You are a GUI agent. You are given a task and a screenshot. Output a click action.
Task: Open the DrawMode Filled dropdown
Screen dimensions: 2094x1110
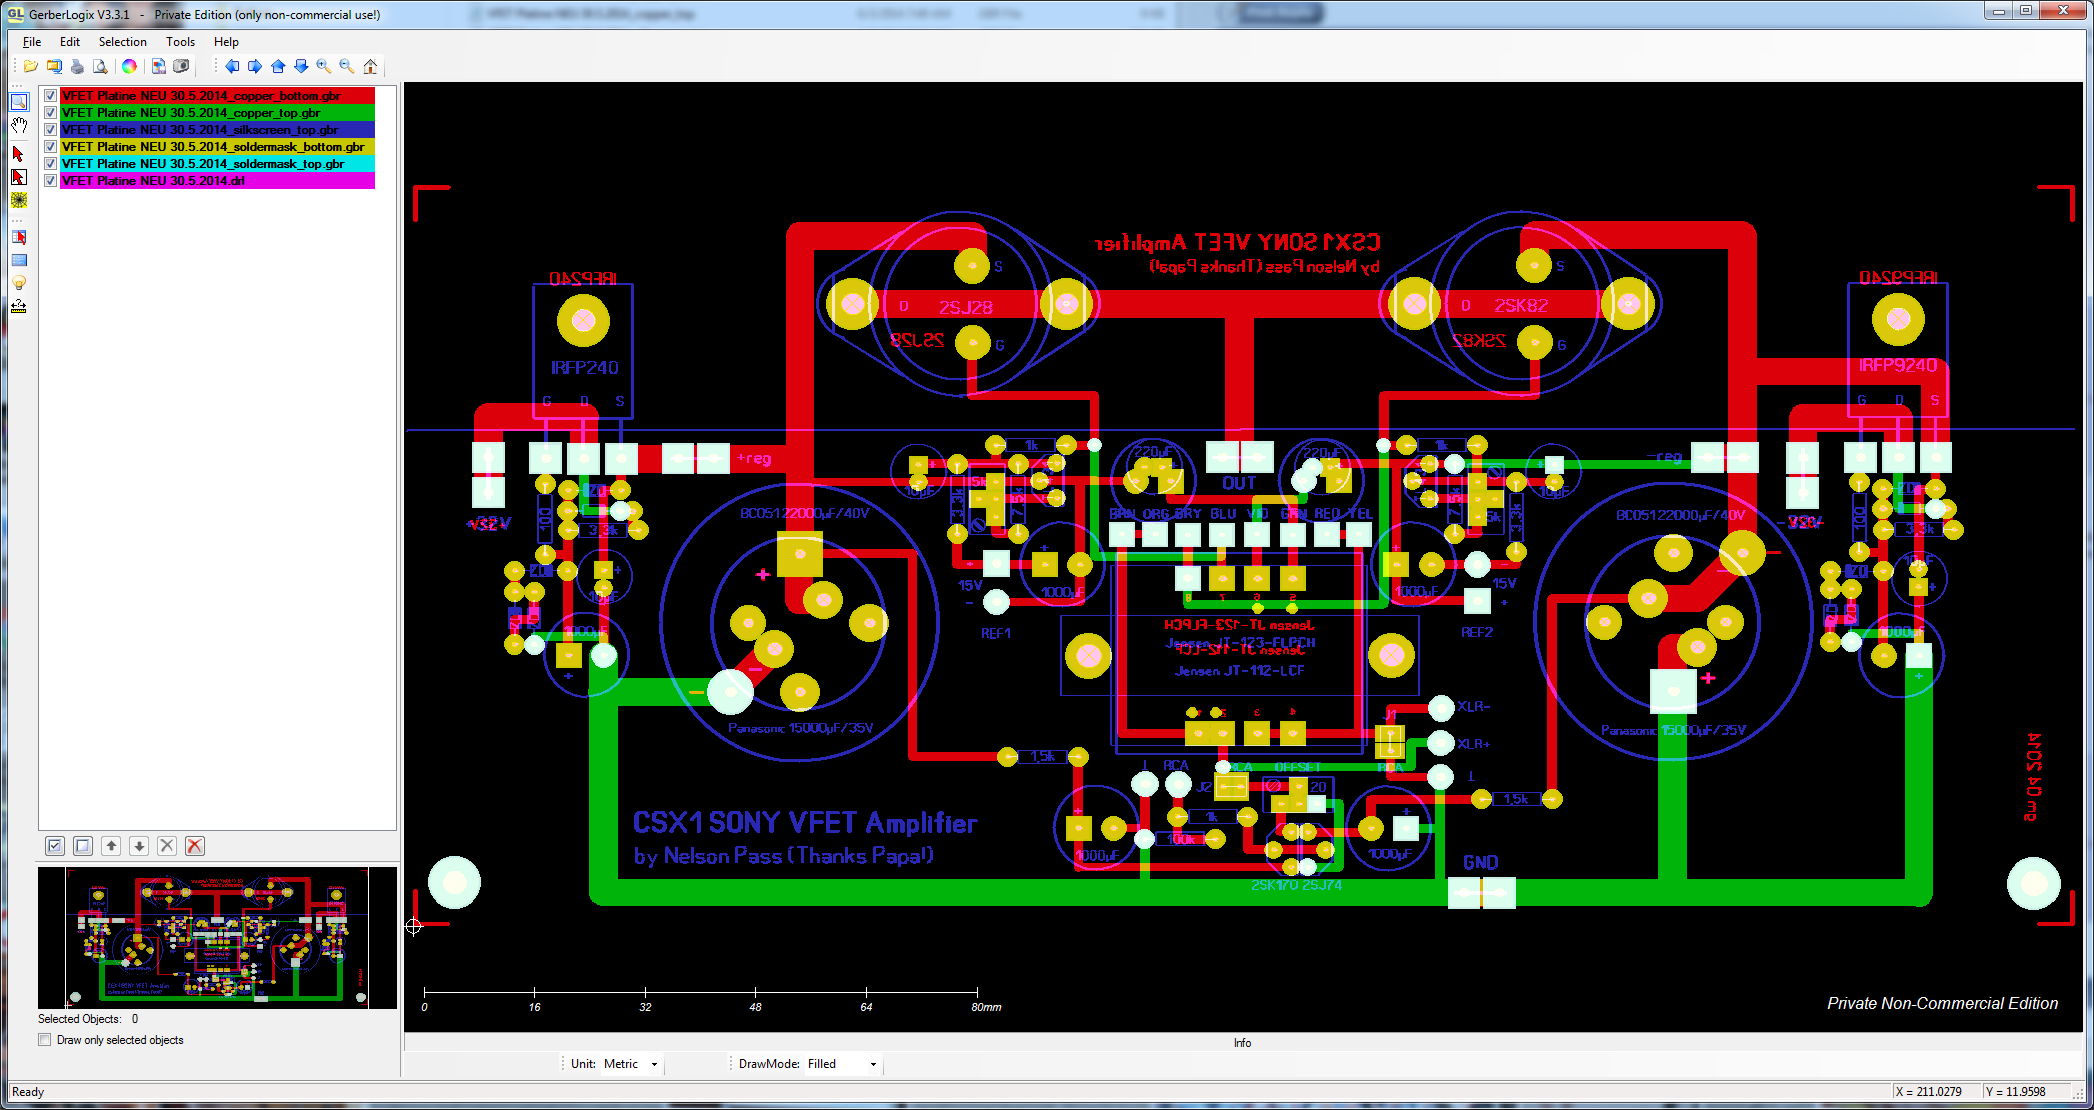(x=842, y=1064)
